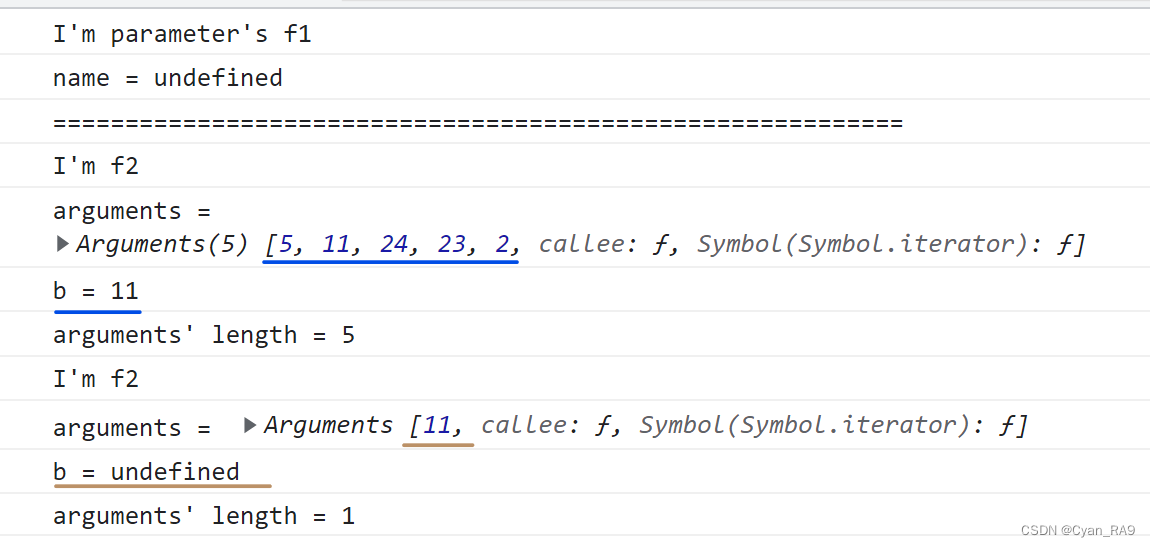Select the "I'm parameter's f1" log line
This screenshot has height=547, width=1150.
click(x=182, y=34)
